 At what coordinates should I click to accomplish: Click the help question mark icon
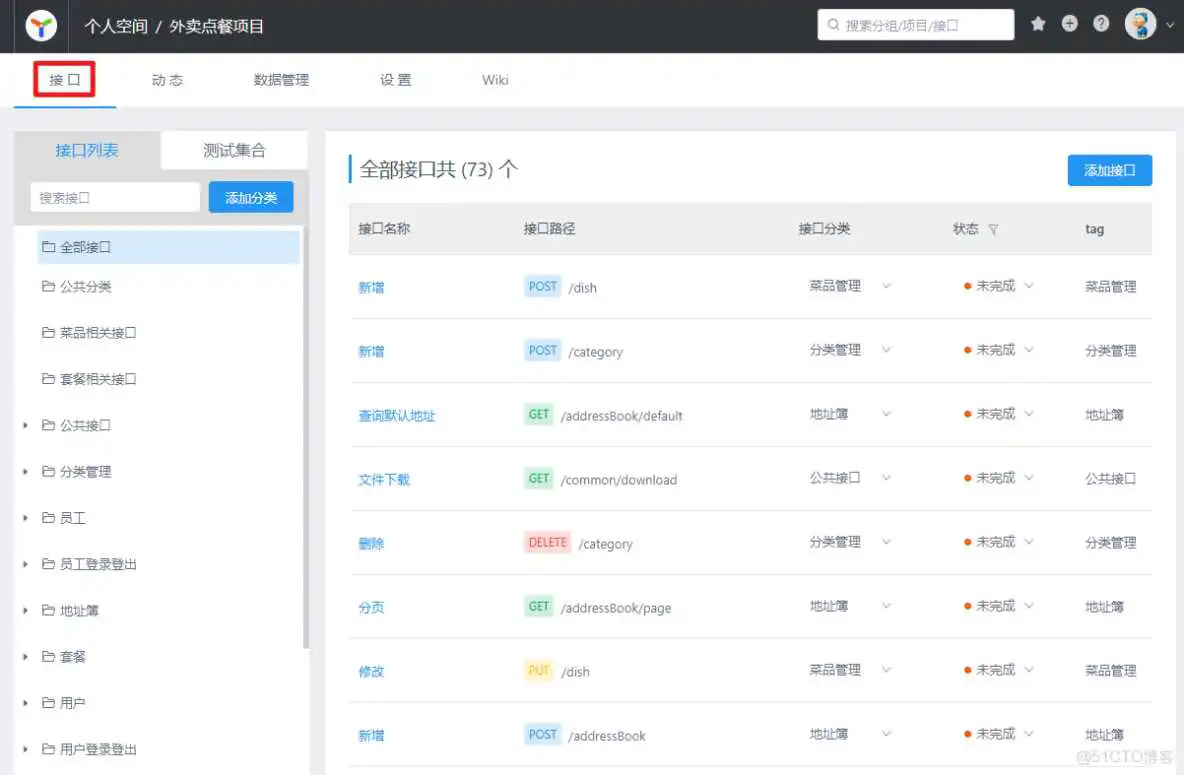(1102, 22)
